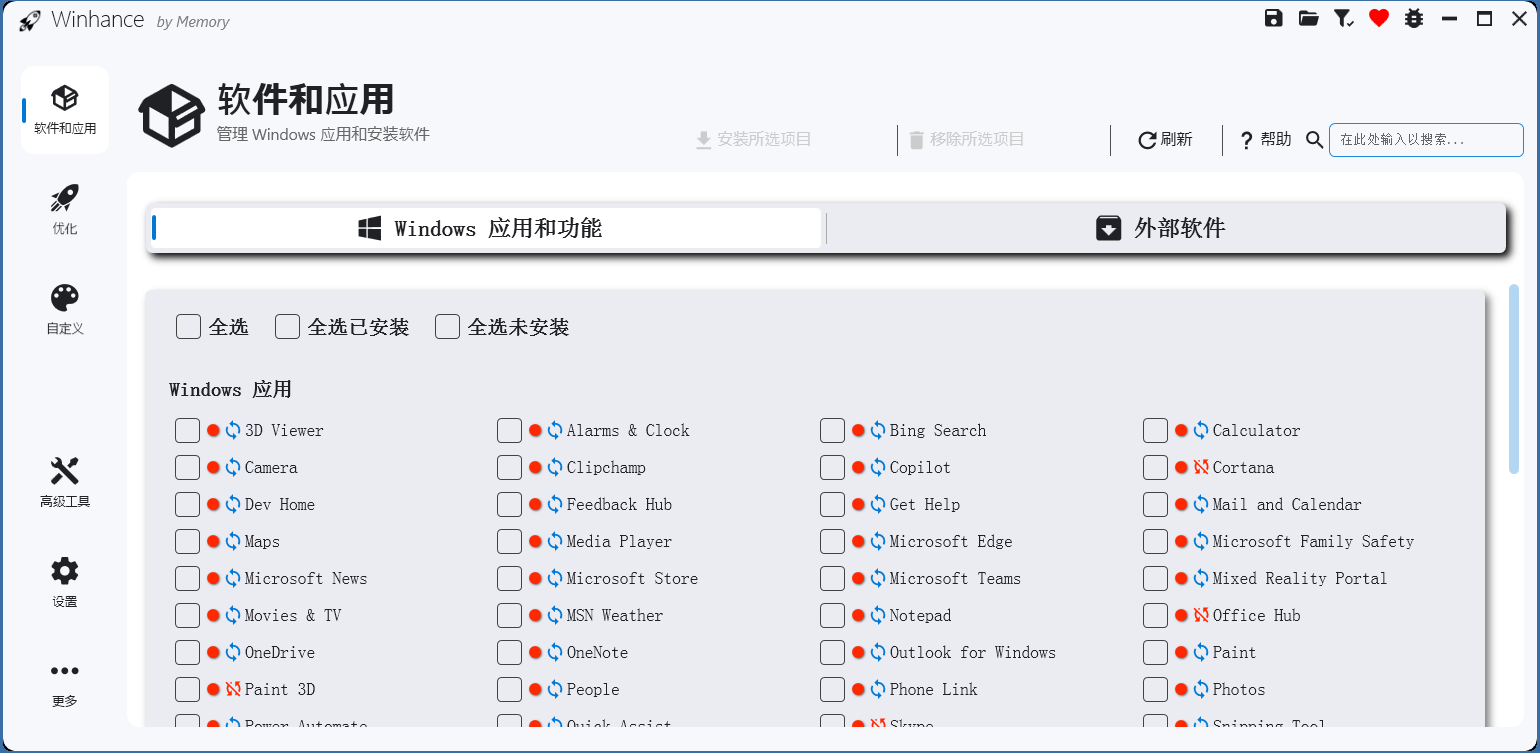This screenshot has width=1540, height=753.
Task: Check the box for Outlook for Windows
Action: (x=832, y=653)
